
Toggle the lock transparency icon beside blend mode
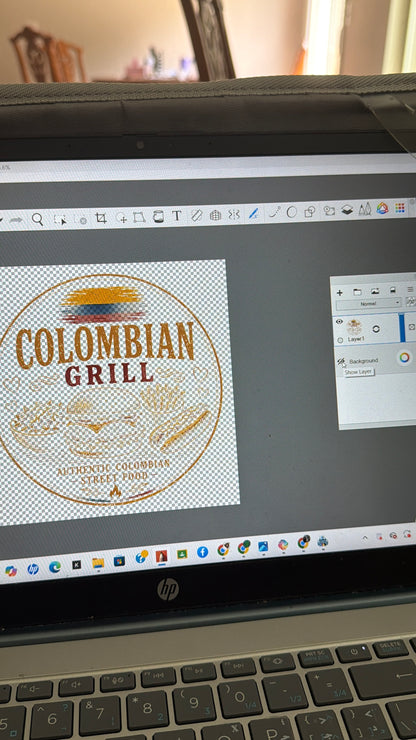[x=411, y=302]
